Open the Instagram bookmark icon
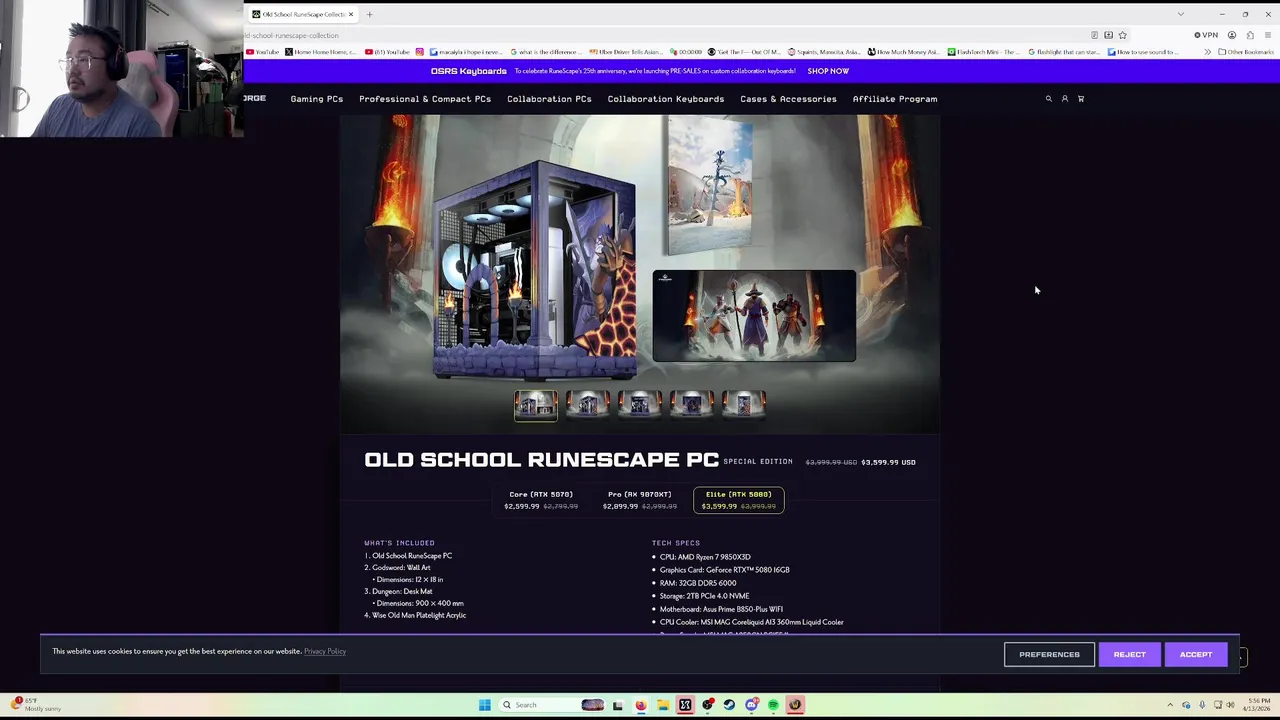 [420, 52]
